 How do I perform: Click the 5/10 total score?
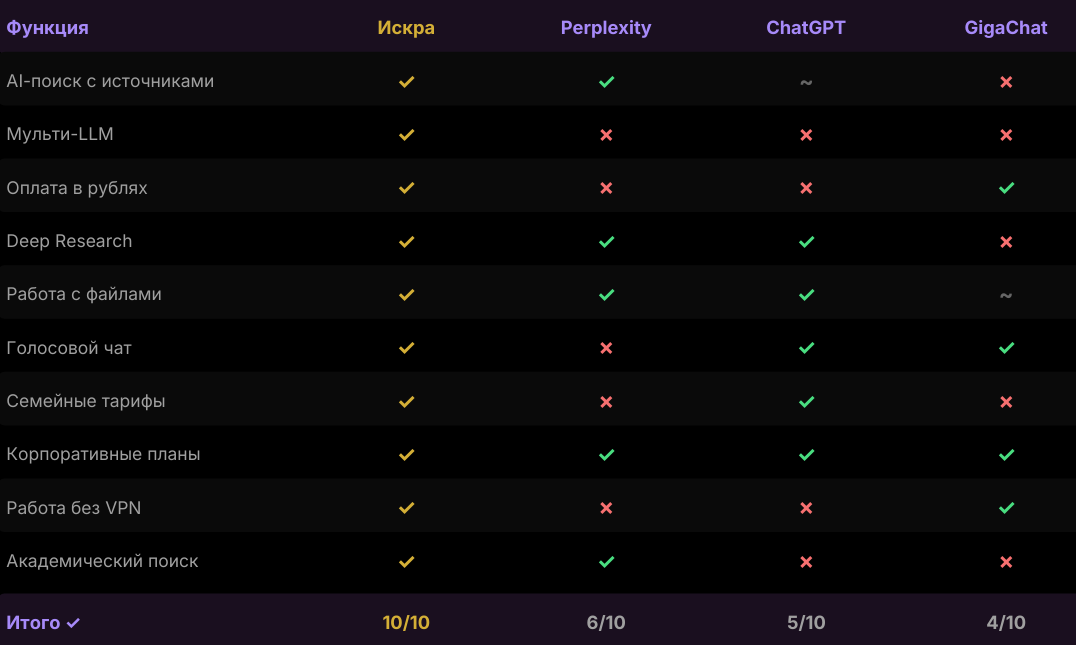806,622
